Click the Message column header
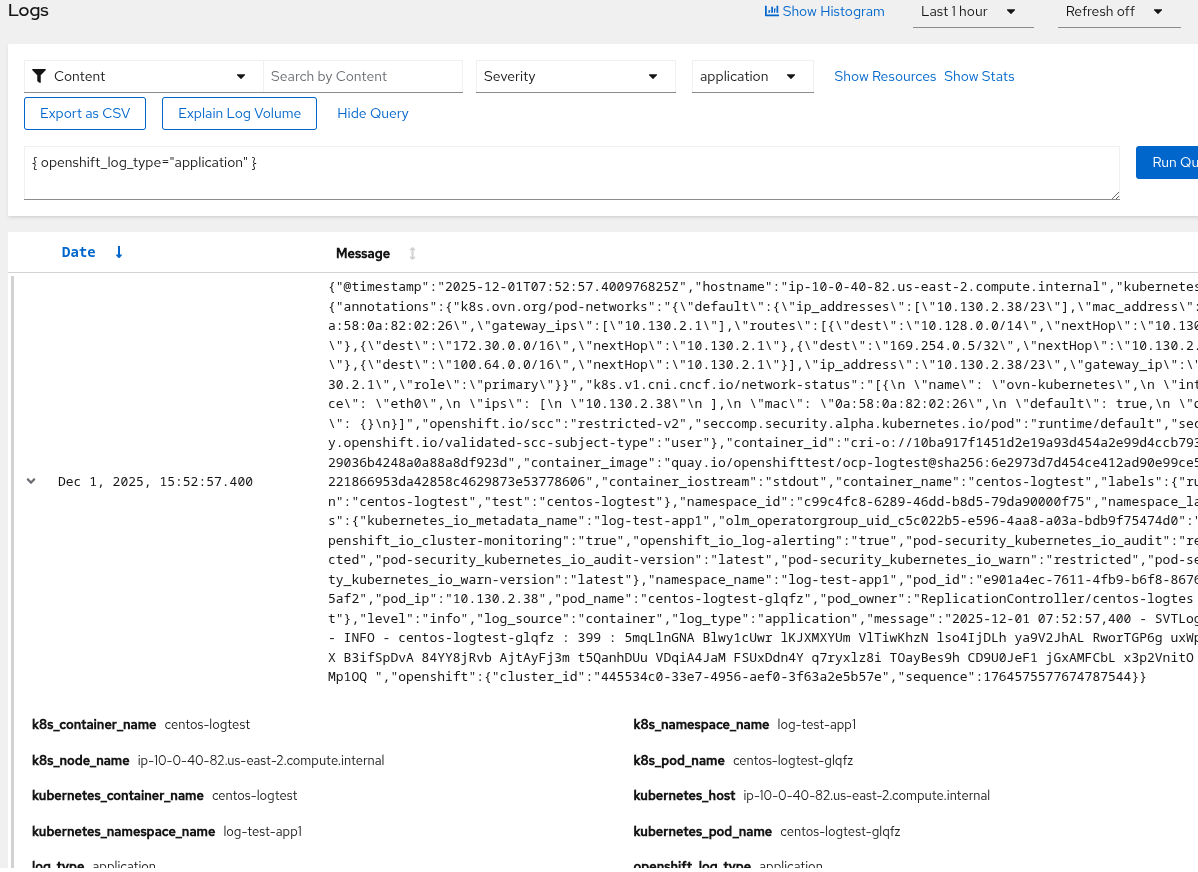 click(363, 254)
